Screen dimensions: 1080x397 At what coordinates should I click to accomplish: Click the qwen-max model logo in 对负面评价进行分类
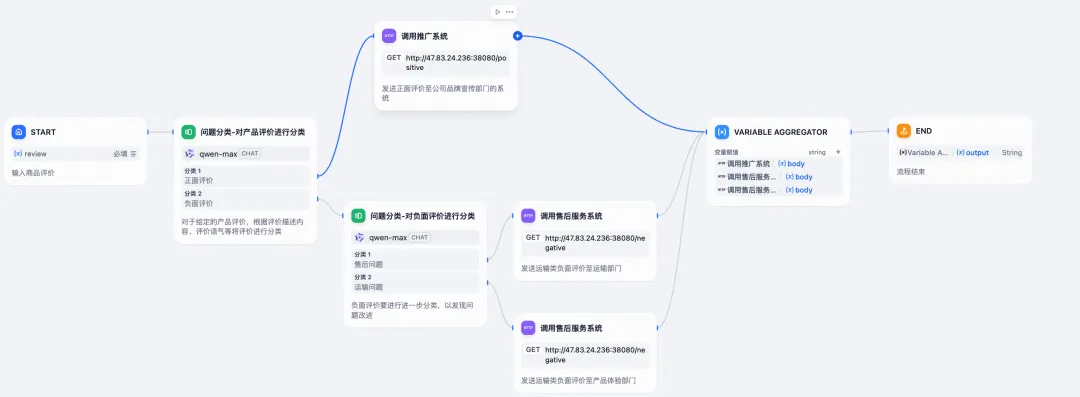coord(360,238)
